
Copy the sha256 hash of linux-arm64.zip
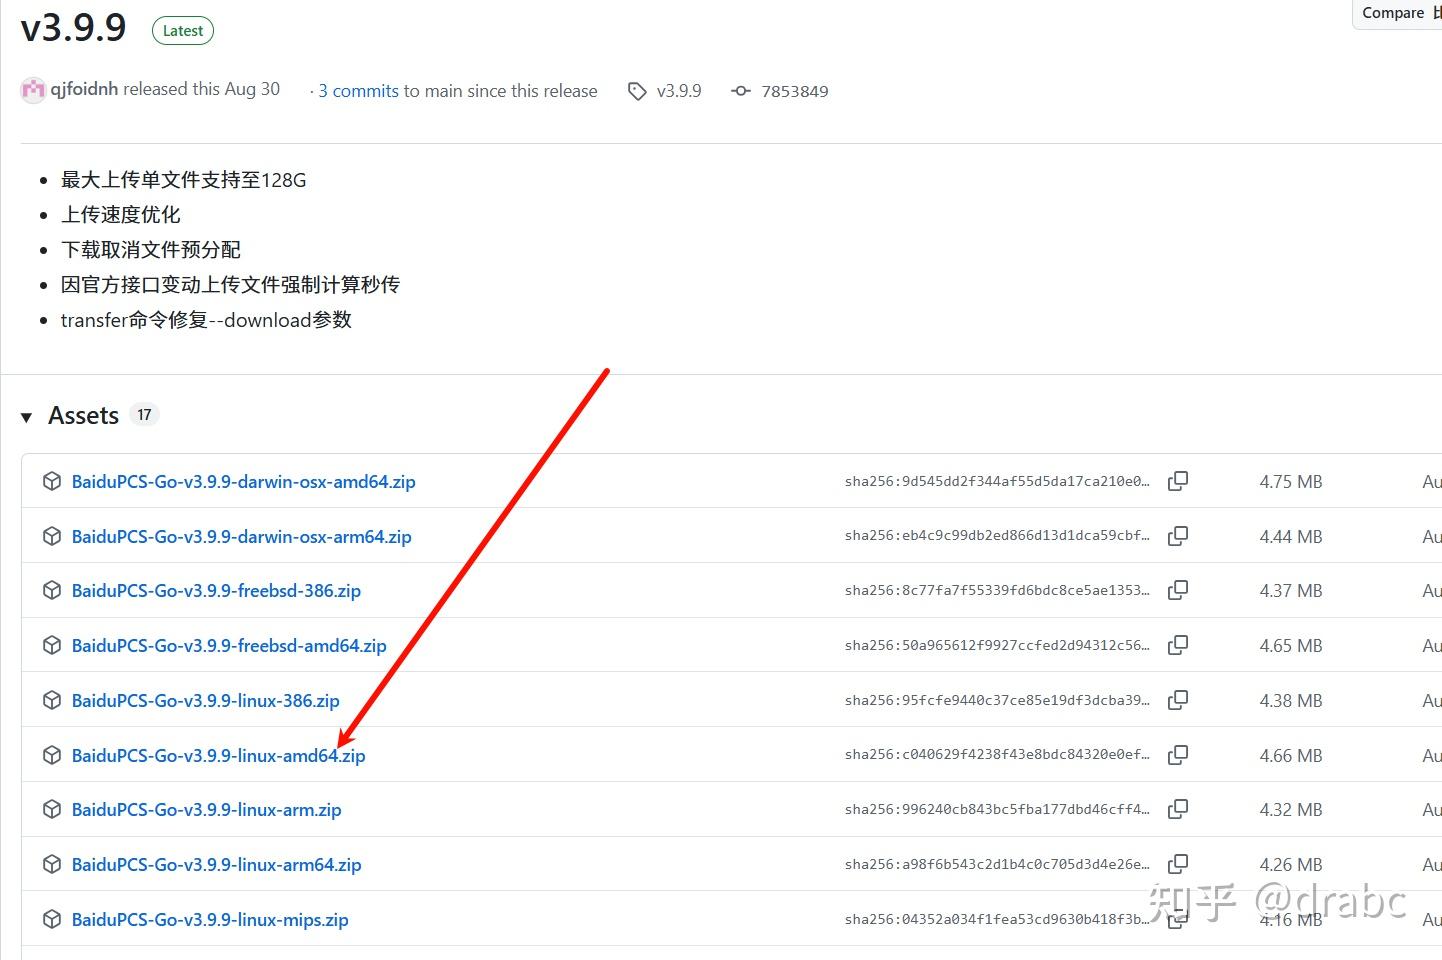tap(1178, 863)
